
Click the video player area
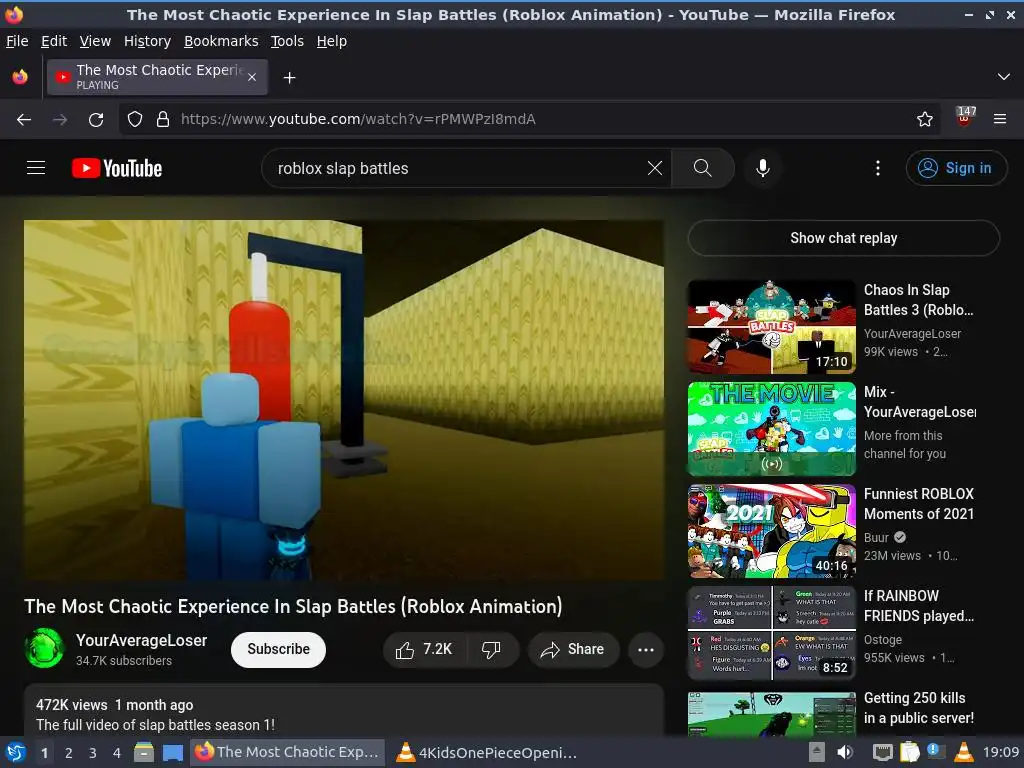pyautogui.click(x=344, y=400)
